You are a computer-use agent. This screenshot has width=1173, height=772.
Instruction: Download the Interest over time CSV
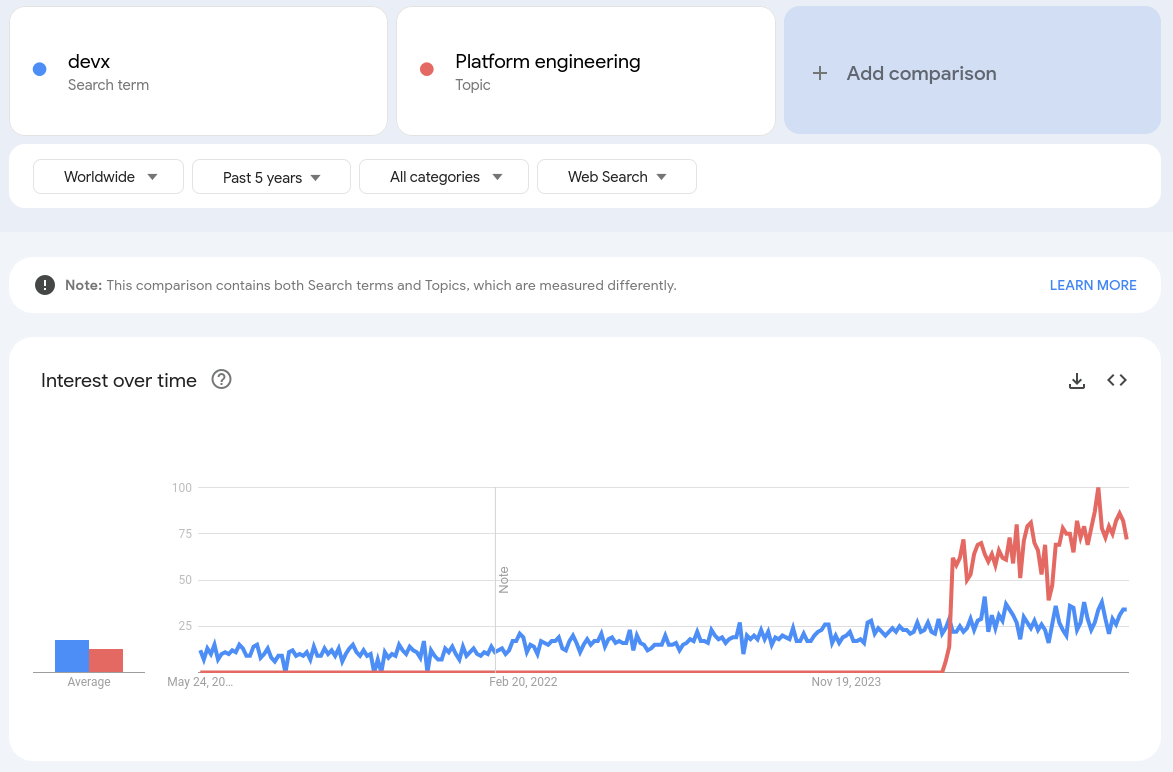coord(1077,380)
